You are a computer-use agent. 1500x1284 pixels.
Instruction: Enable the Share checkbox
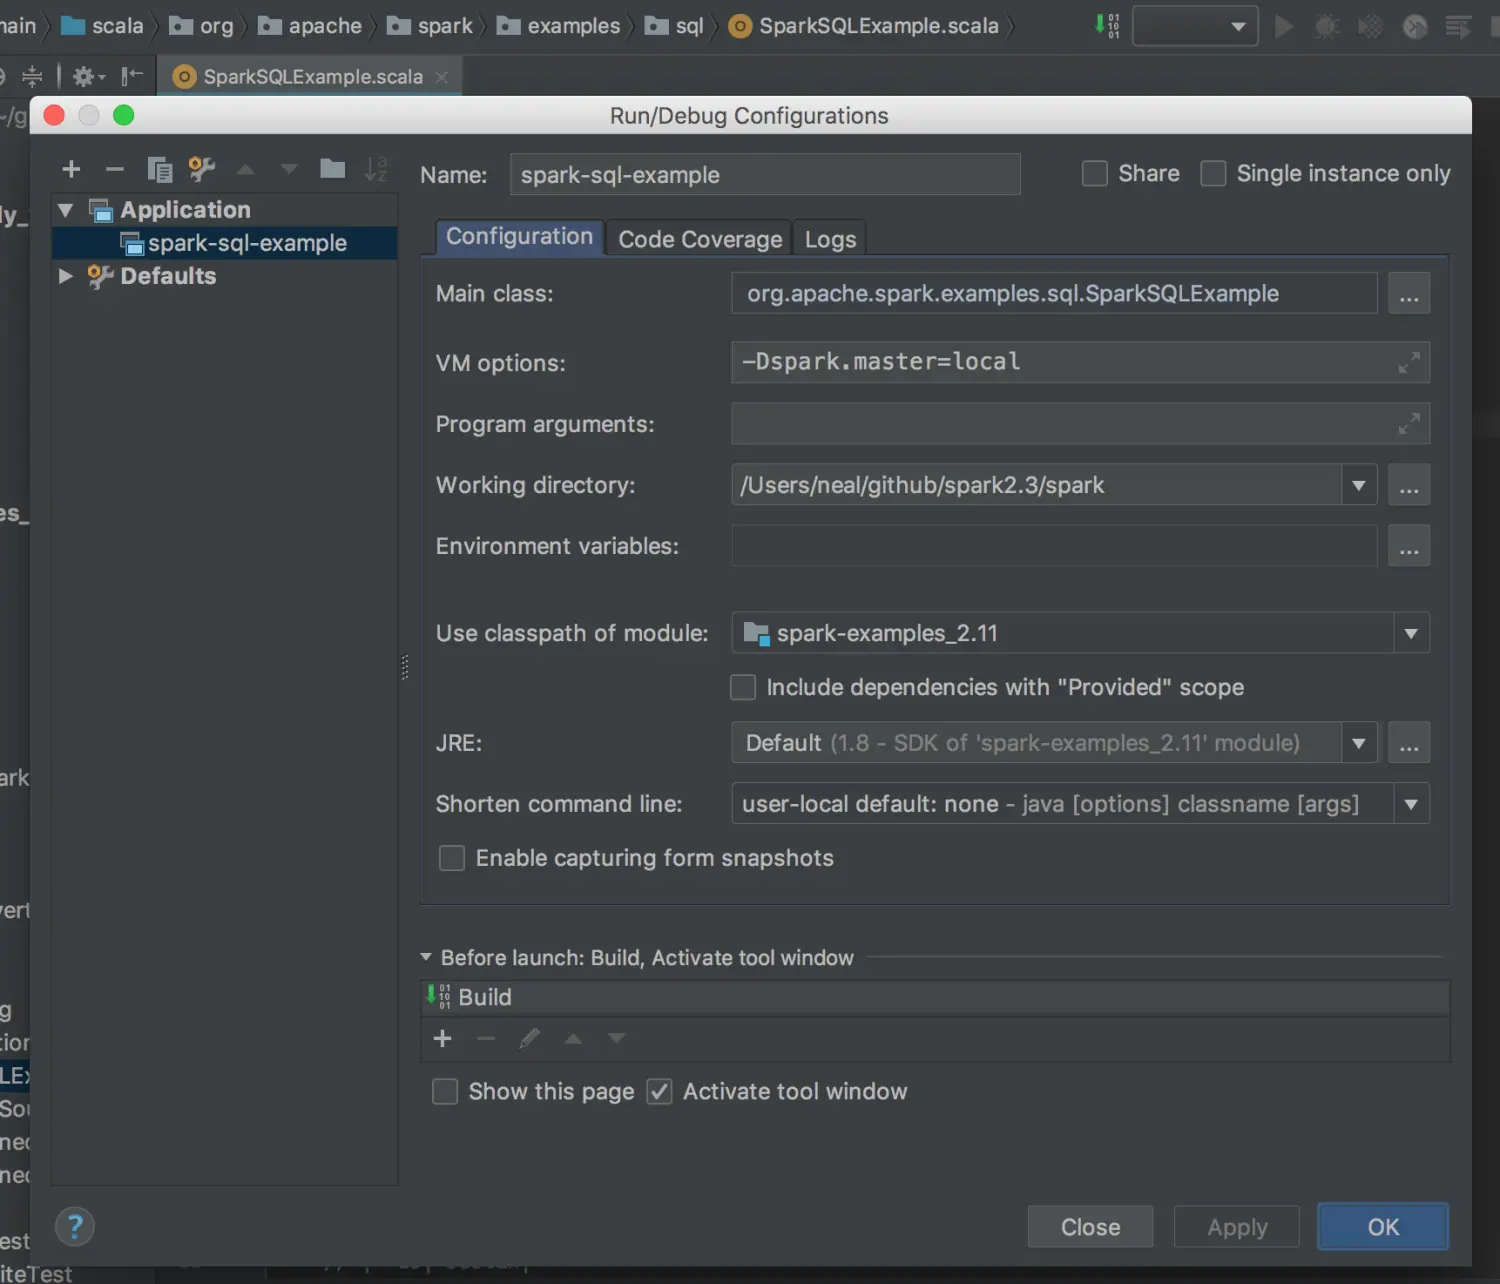1095,174
